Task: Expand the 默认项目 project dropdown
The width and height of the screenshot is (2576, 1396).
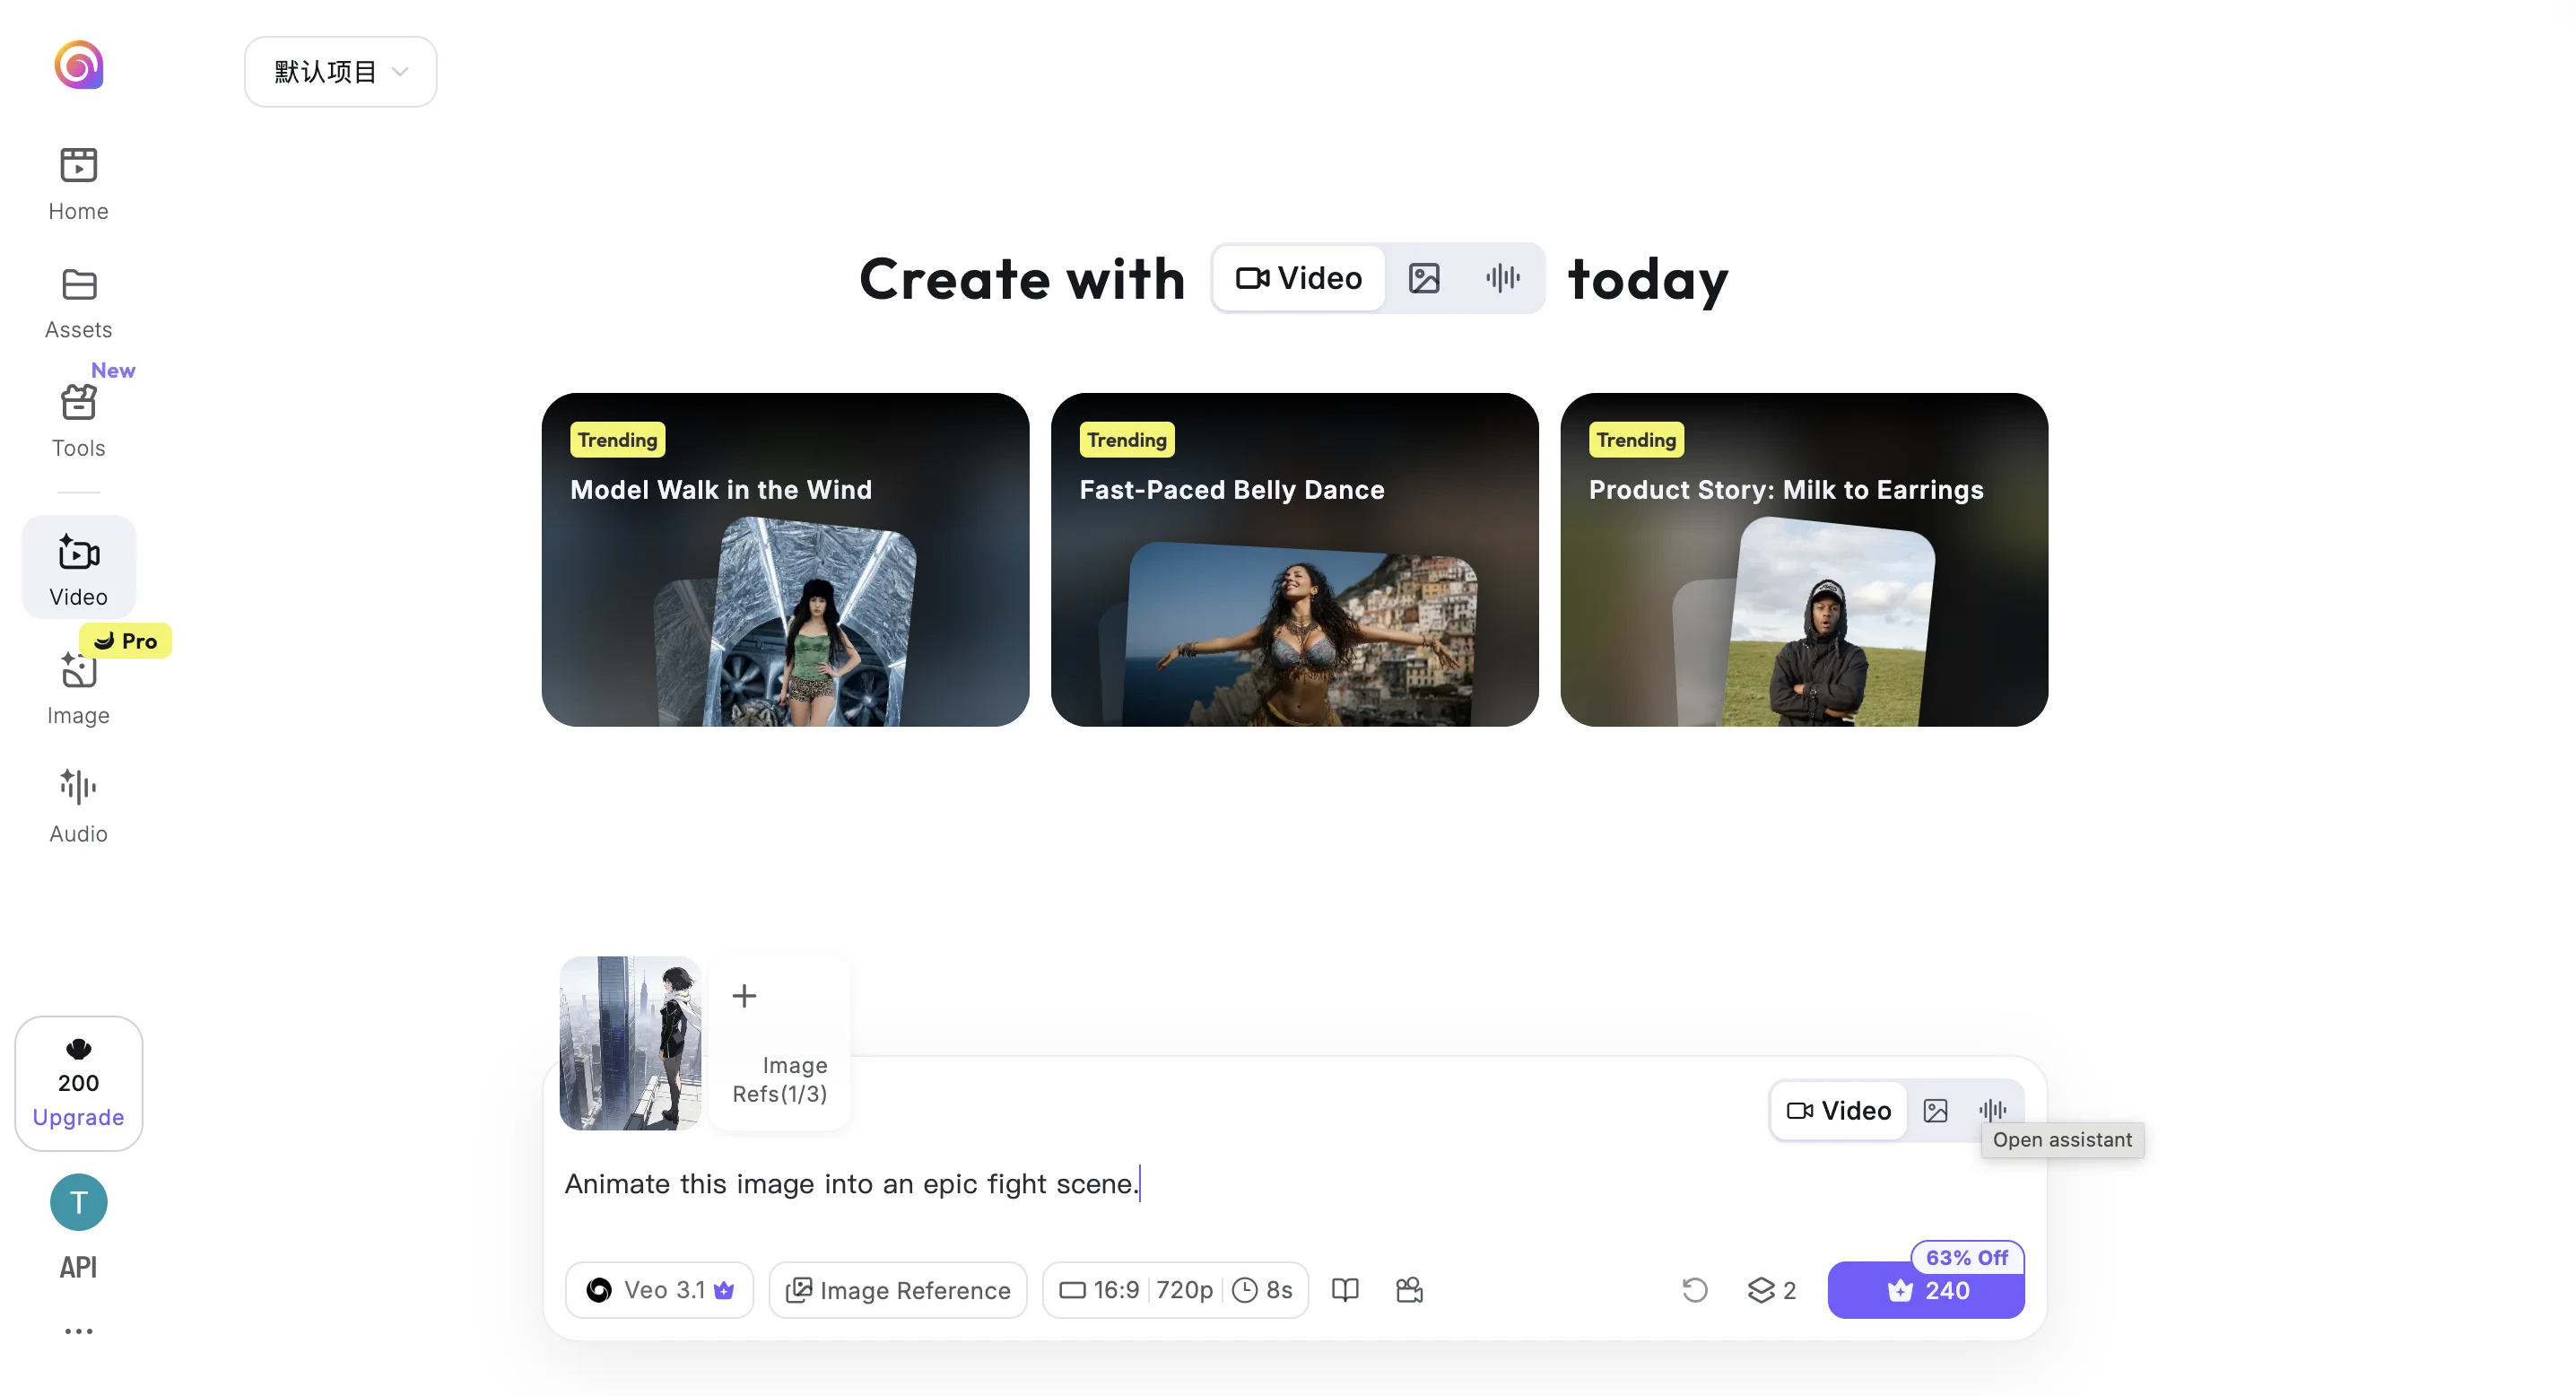Action: (340, 72)
